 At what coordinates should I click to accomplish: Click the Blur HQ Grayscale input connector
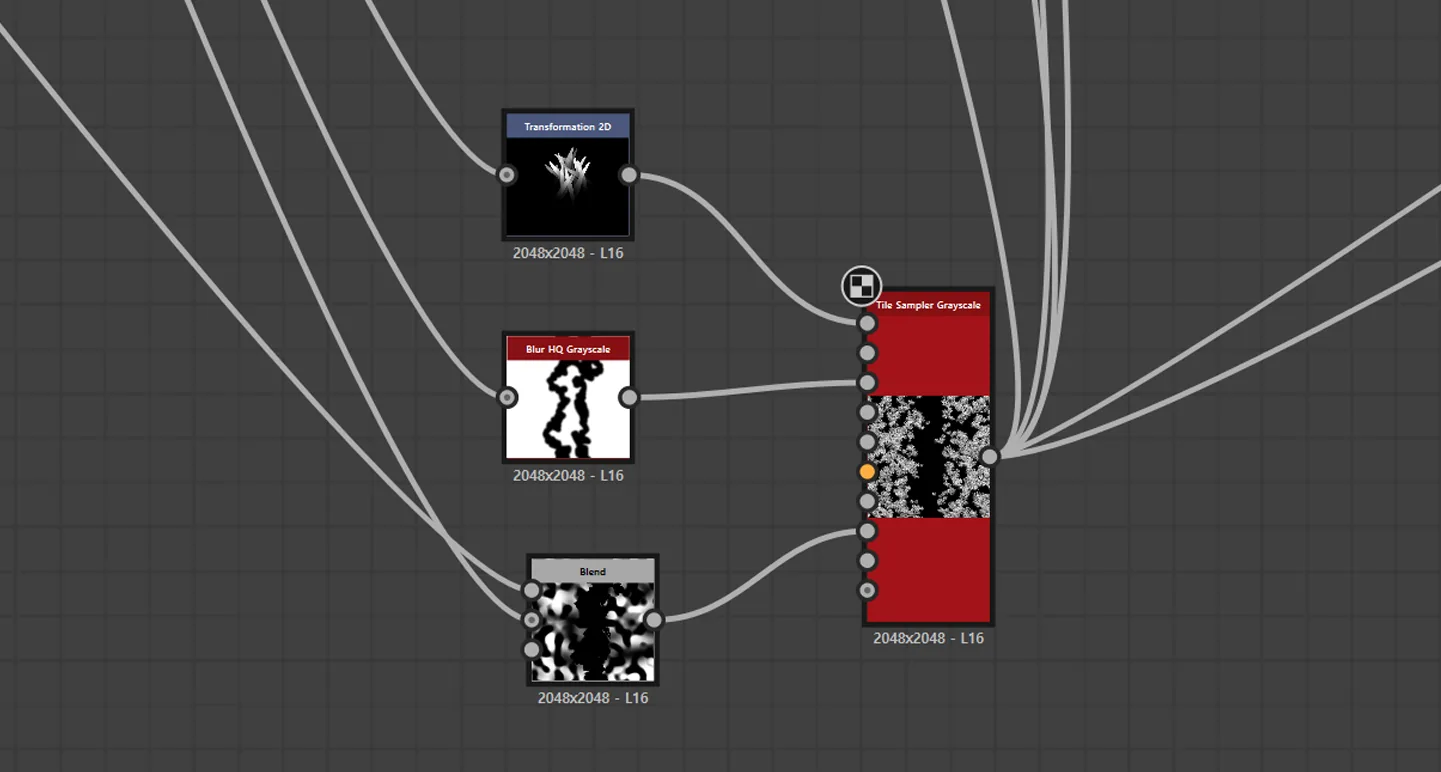[507, 397]
